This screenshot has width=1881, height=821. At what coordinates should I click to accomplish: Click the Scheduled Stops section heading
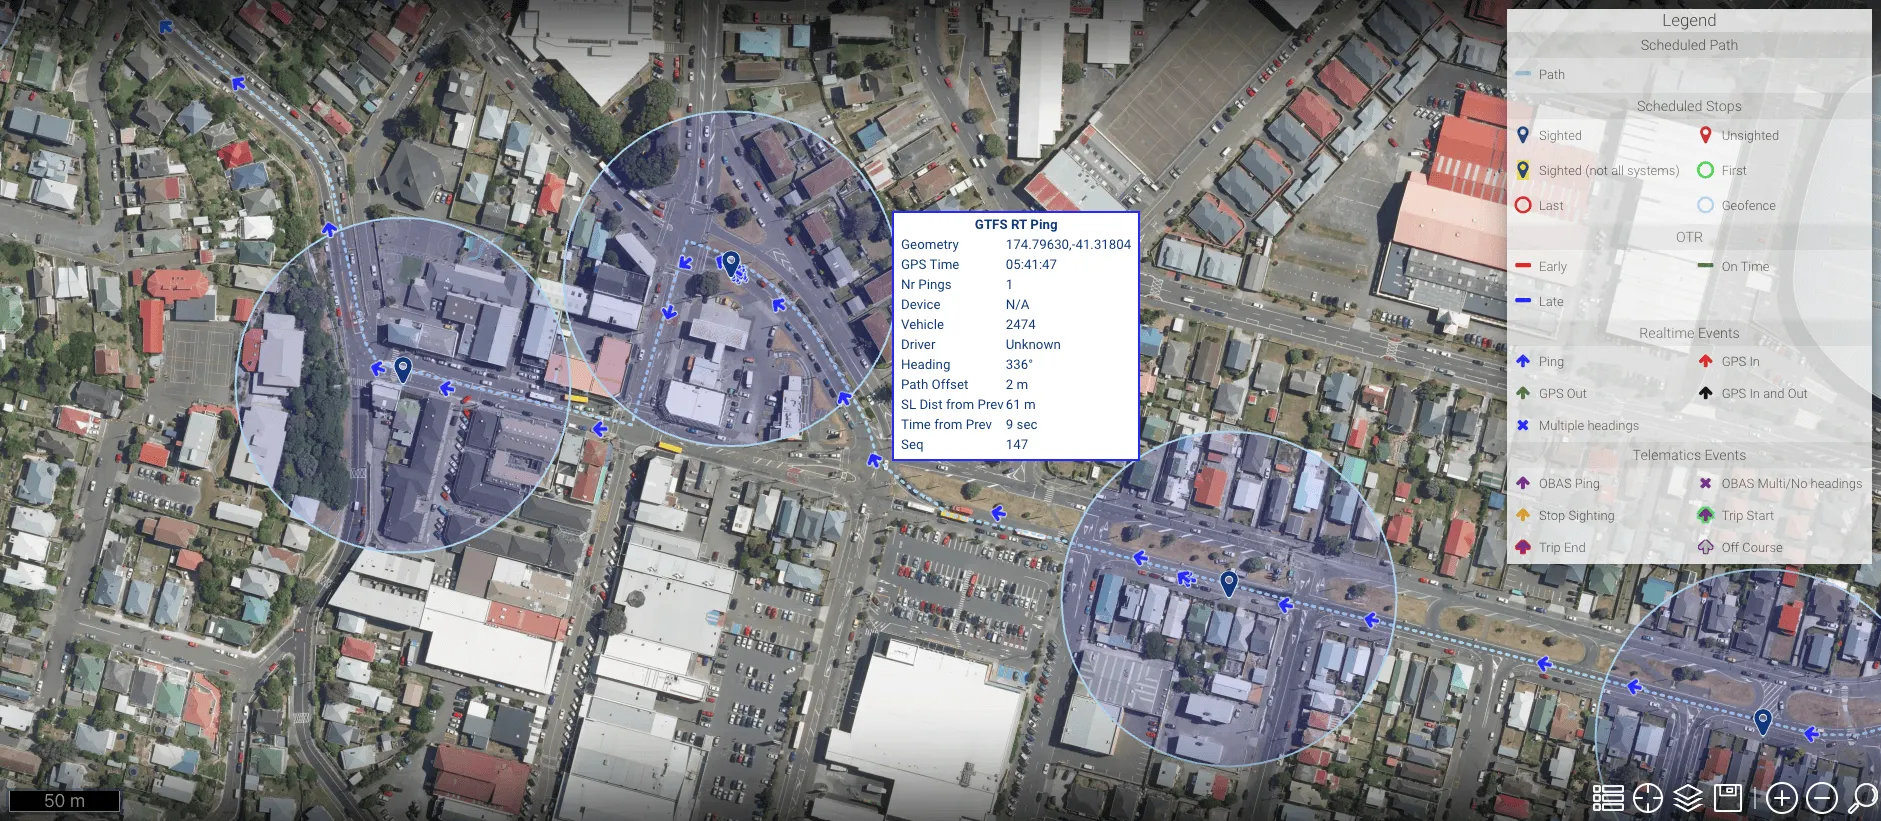point(1689,106)
